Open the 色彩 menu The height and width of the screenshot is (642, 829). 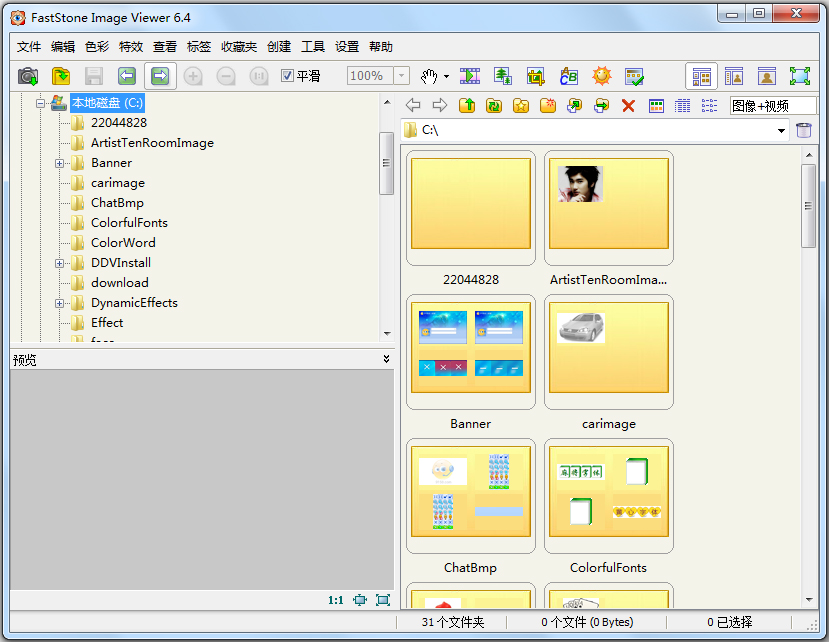click(x=97, y=47)
